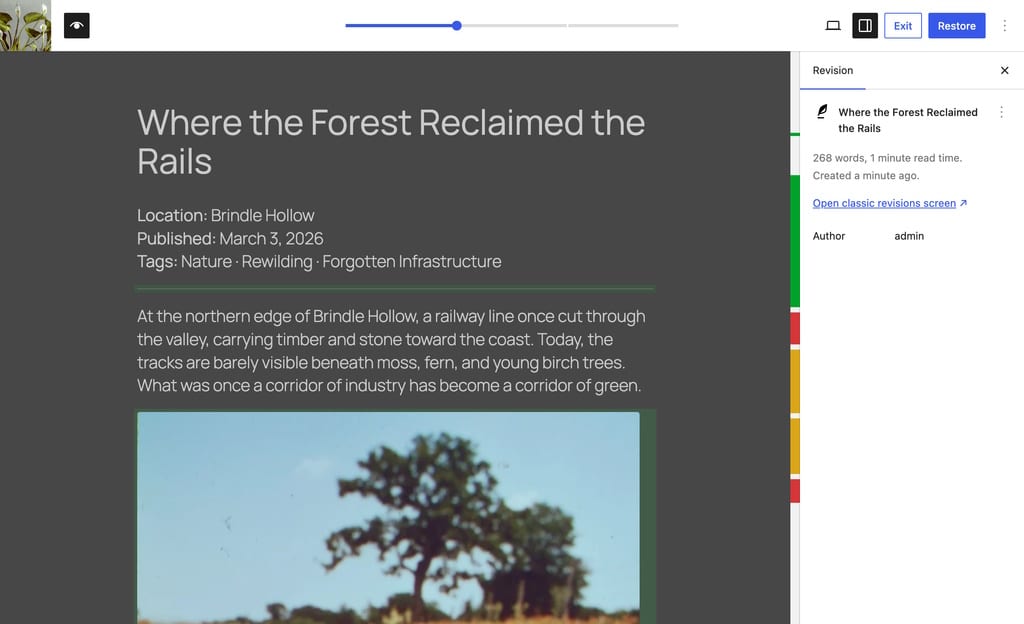Click the rightmost segment of revision slider
1024x624 pixels.
(x=623, y=26)
